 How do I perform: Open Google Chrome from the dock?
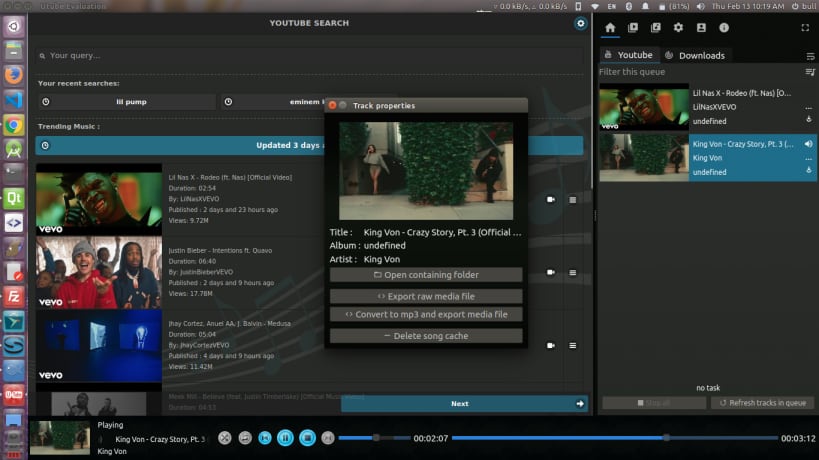pos(14,125)
